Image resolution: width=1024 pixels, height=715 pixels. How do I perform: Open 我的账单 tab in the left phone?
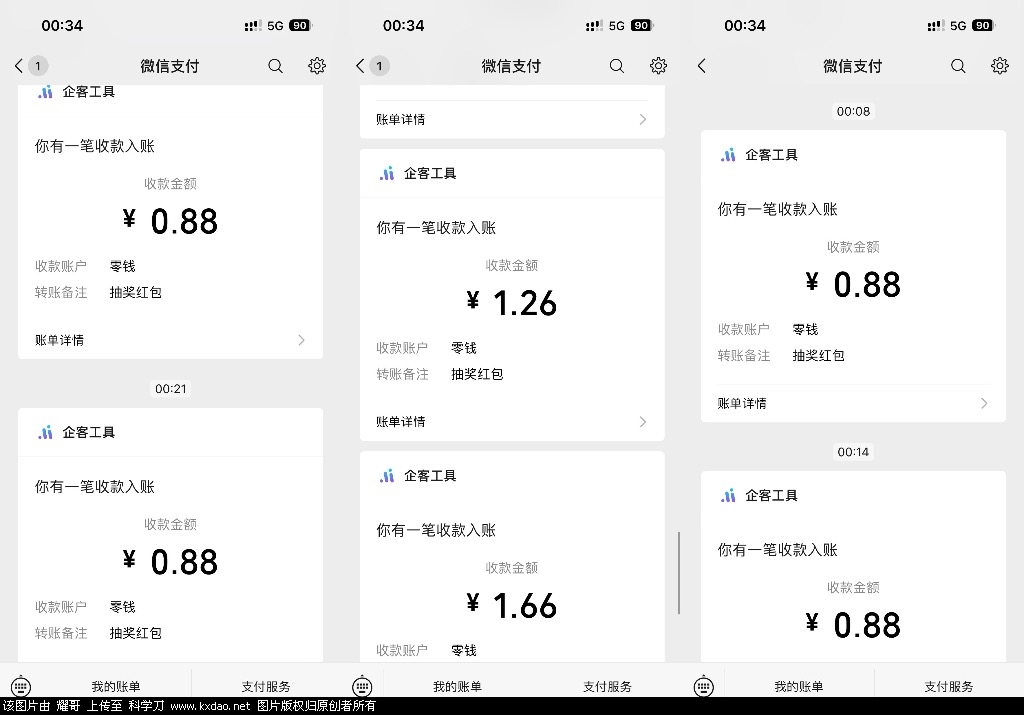click(x=116, y=686)
